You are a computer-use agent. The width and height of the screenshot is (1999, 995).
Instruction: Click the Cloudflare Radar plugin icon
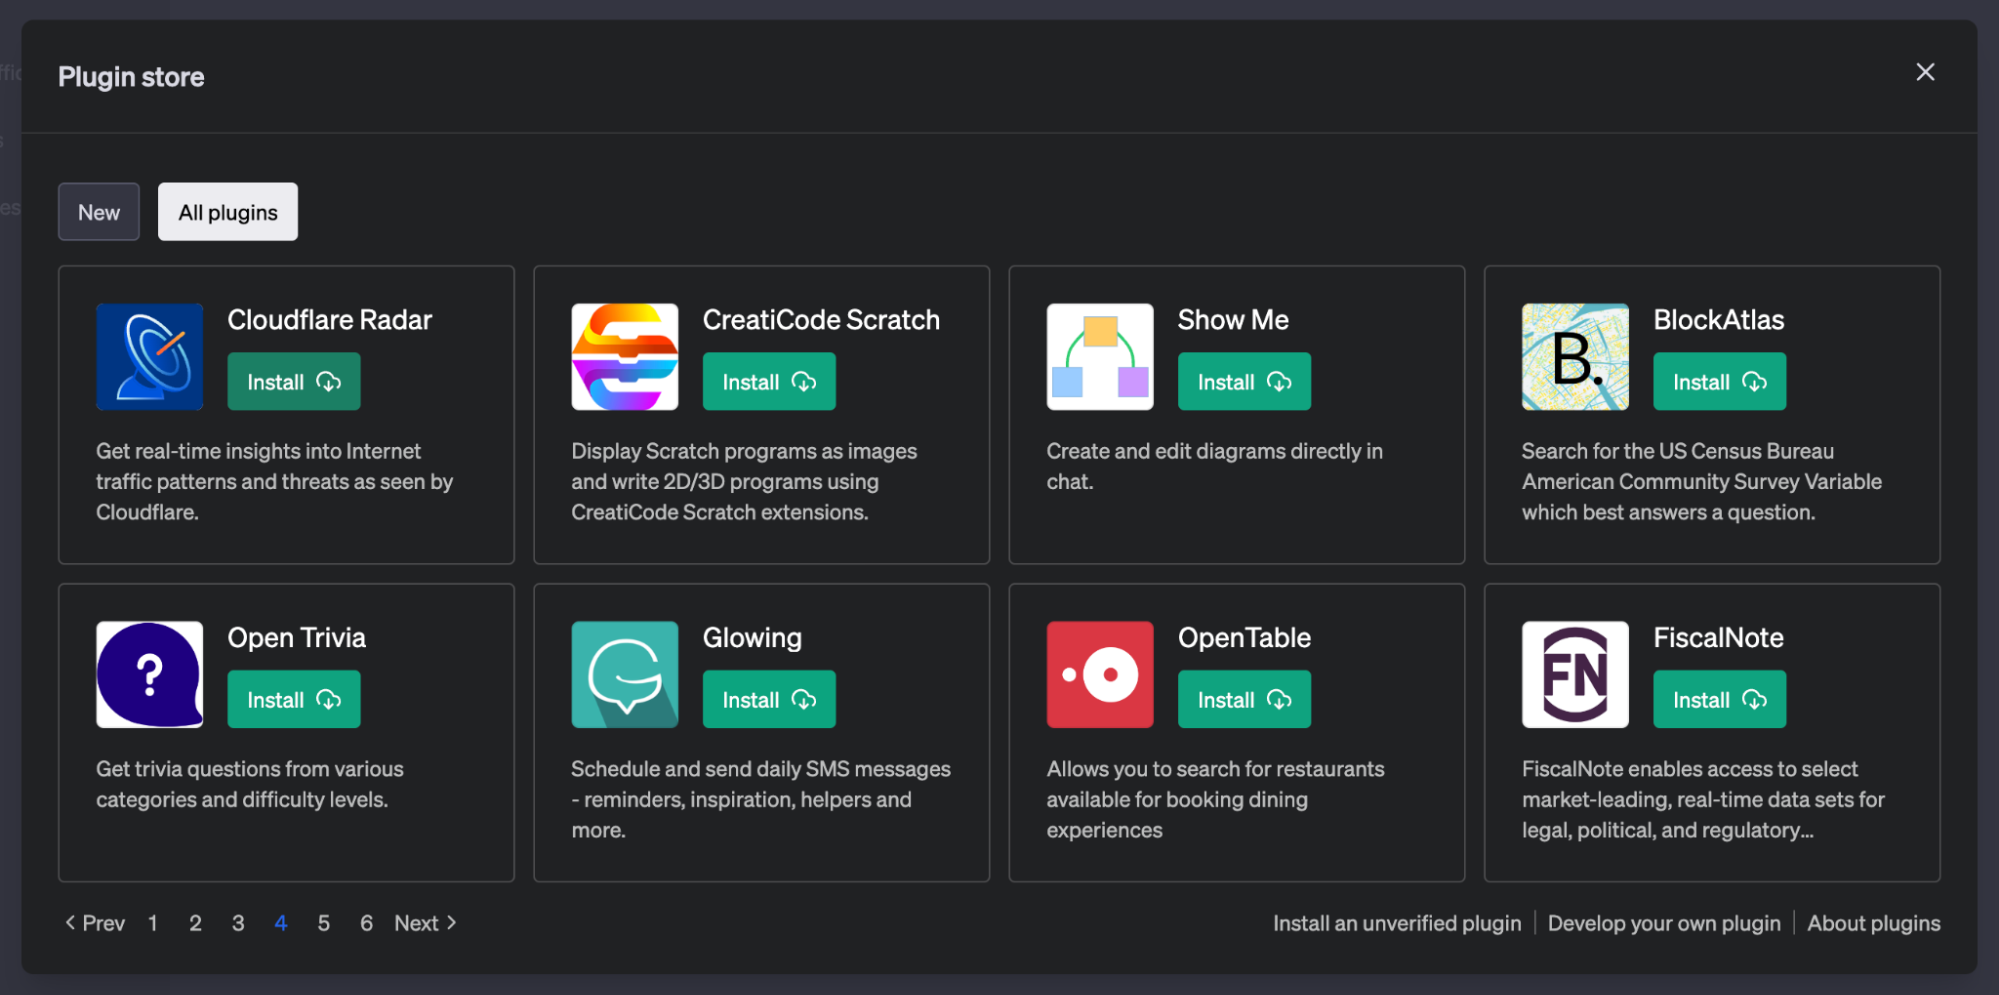[150, 357]
